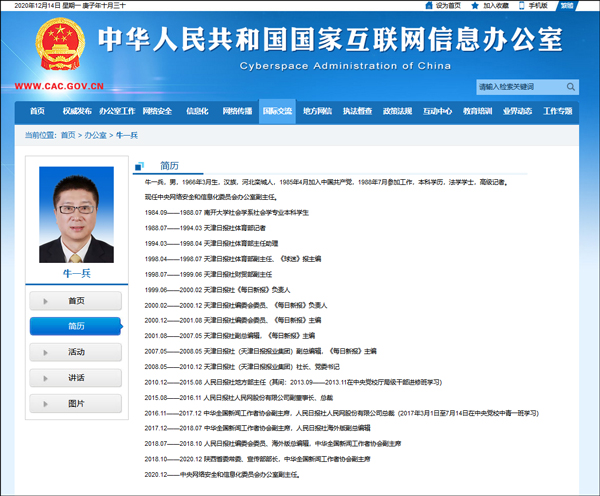Open the 首页 navigation menu item
This screenshot has height=496, width=600.
37,111
